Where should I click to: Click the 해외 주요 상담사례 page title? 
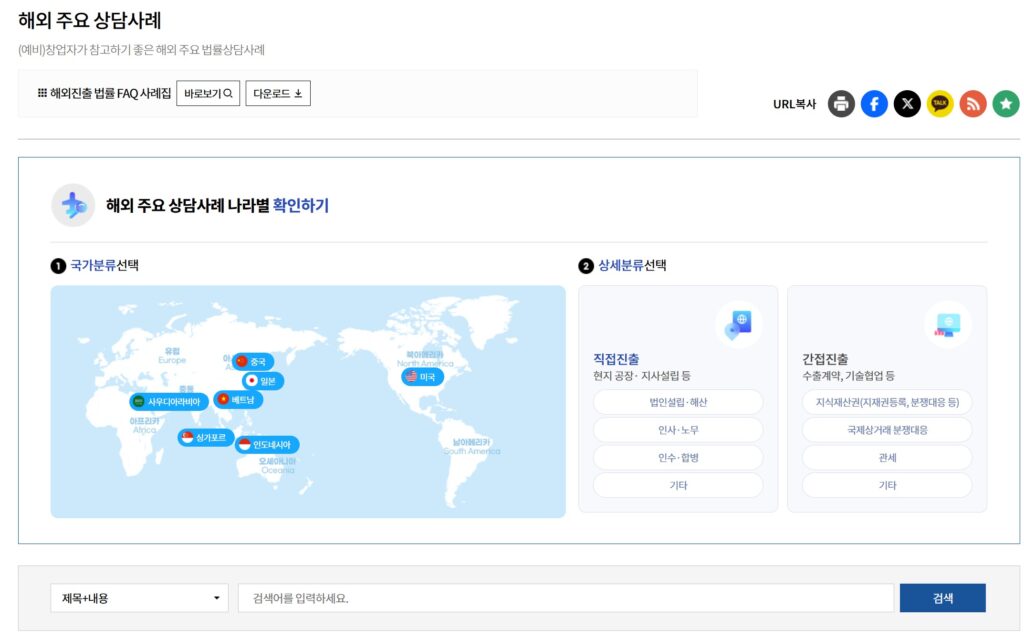click(89, 20)
